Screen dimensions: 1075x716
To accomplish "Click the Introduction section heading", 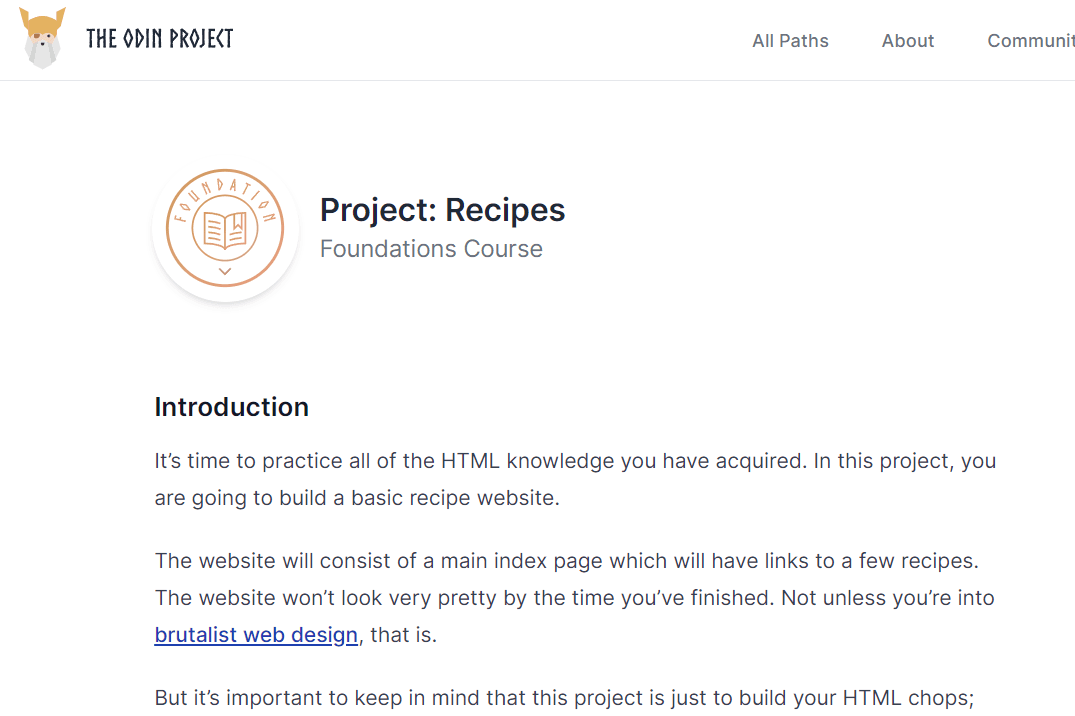I will coord(231,407).
